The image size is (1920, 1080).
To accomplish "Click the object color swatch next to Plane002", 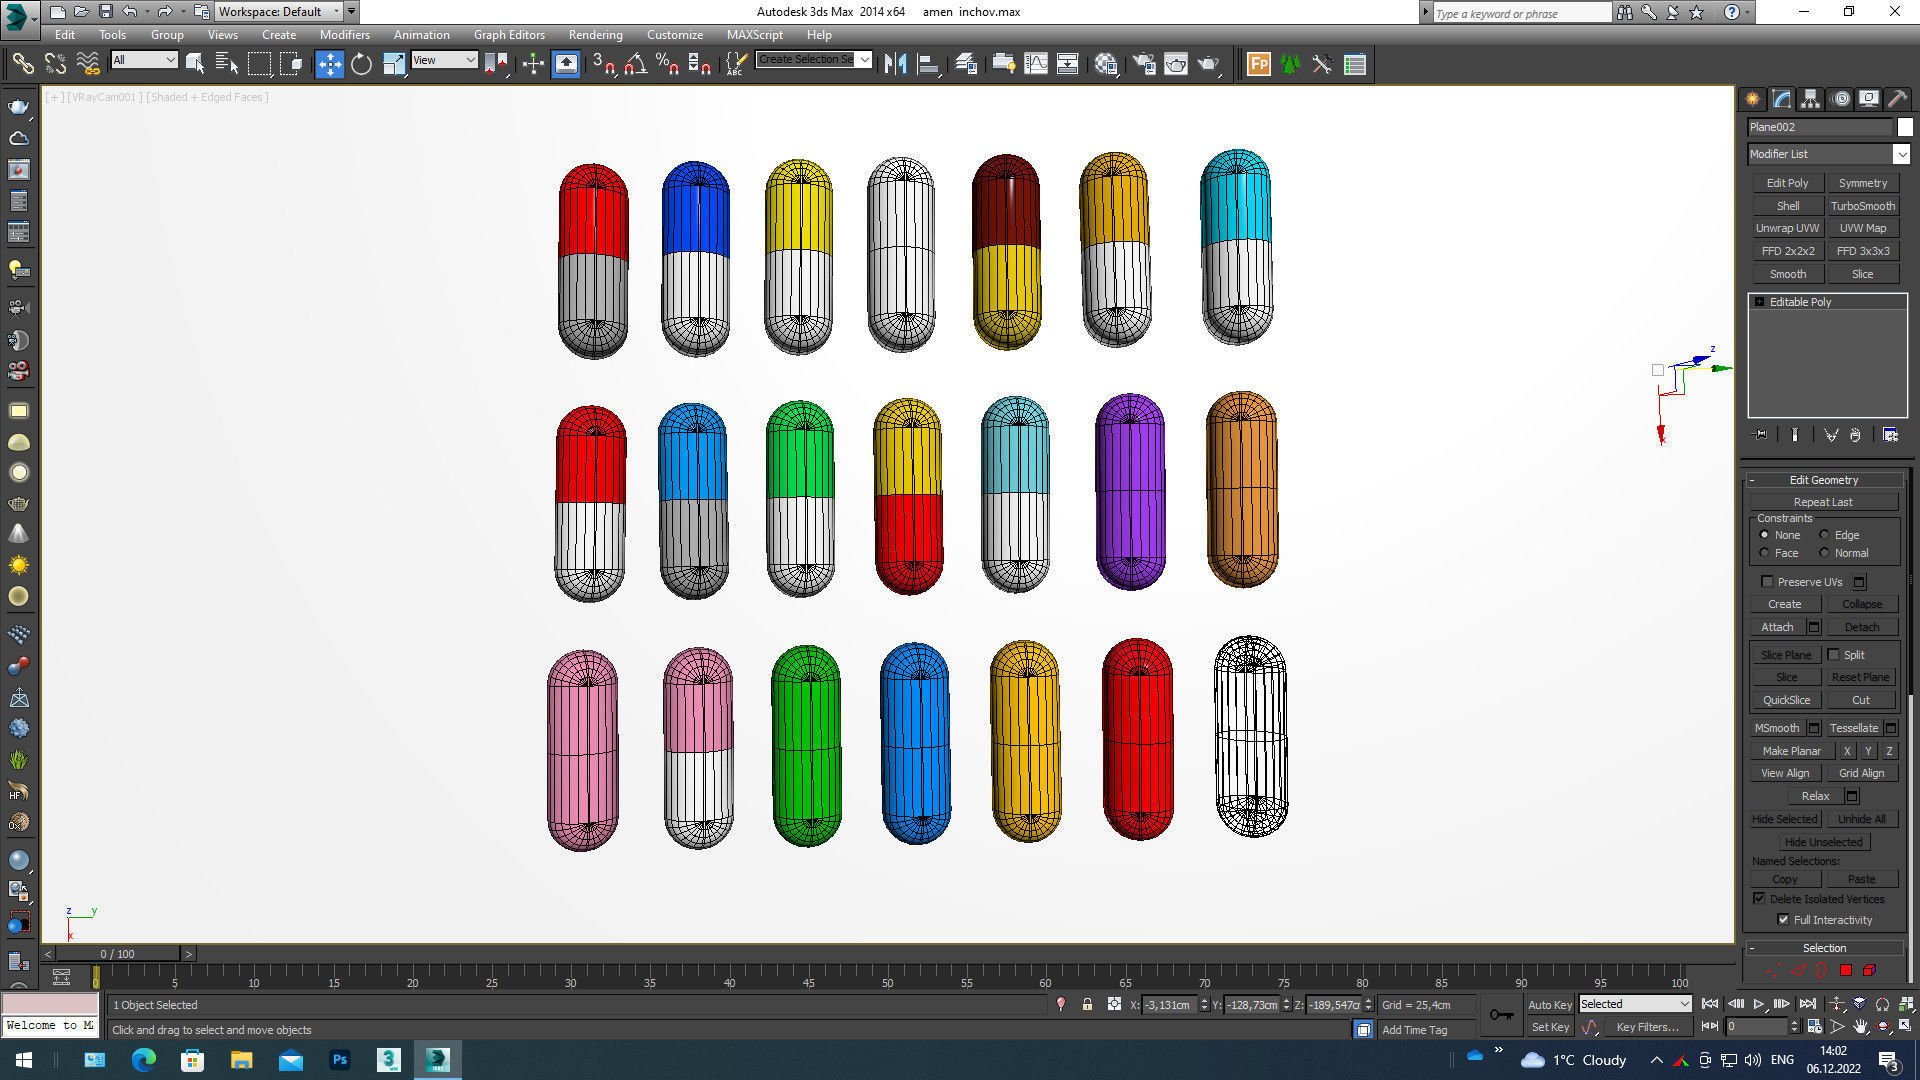I will [x=1906, y=127].
